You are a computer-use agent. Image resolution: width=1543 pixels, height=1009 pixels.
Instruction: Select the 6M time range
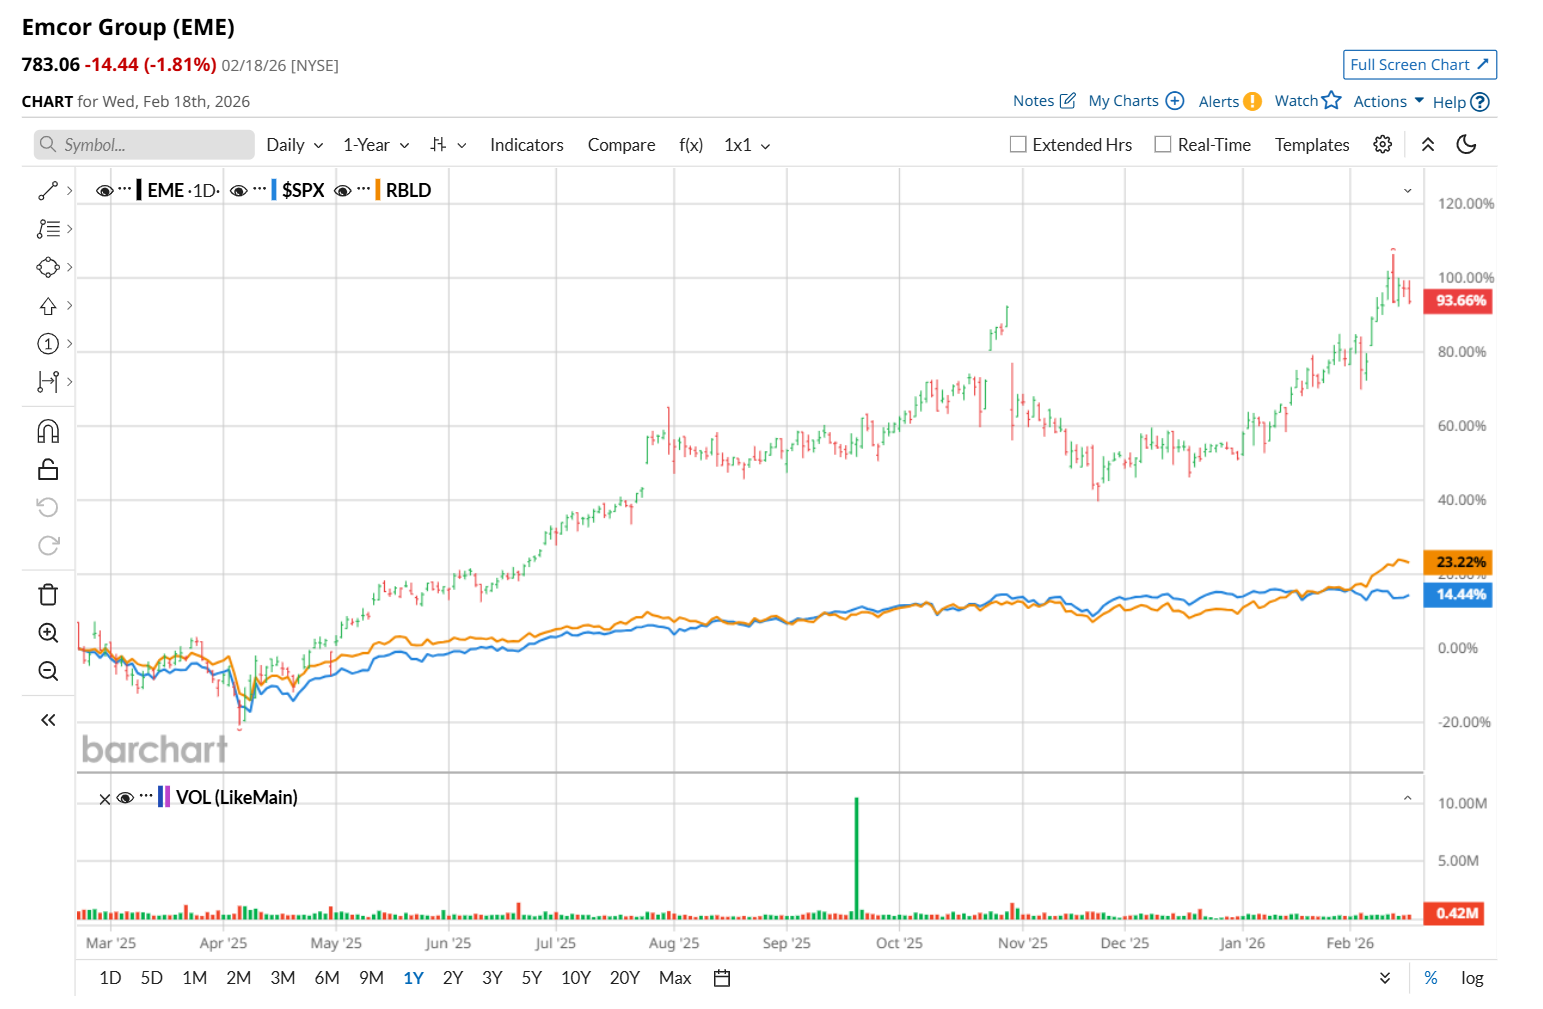point(327,978)
